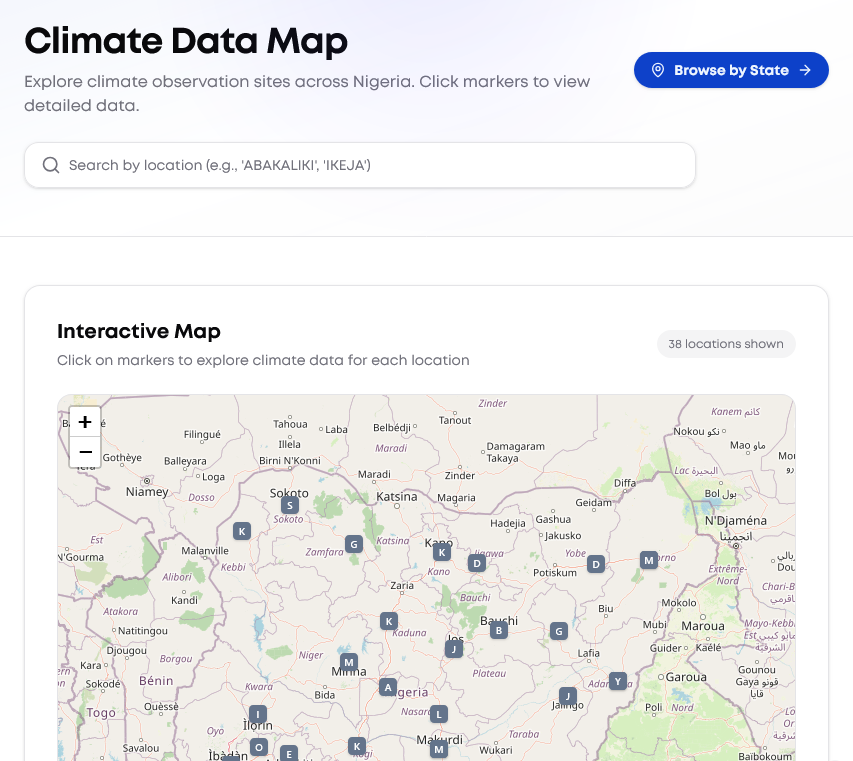The width and height of the screenshot is (853, 761).
Task: Click the N'Djaména label on map
Action: point(735,521)
